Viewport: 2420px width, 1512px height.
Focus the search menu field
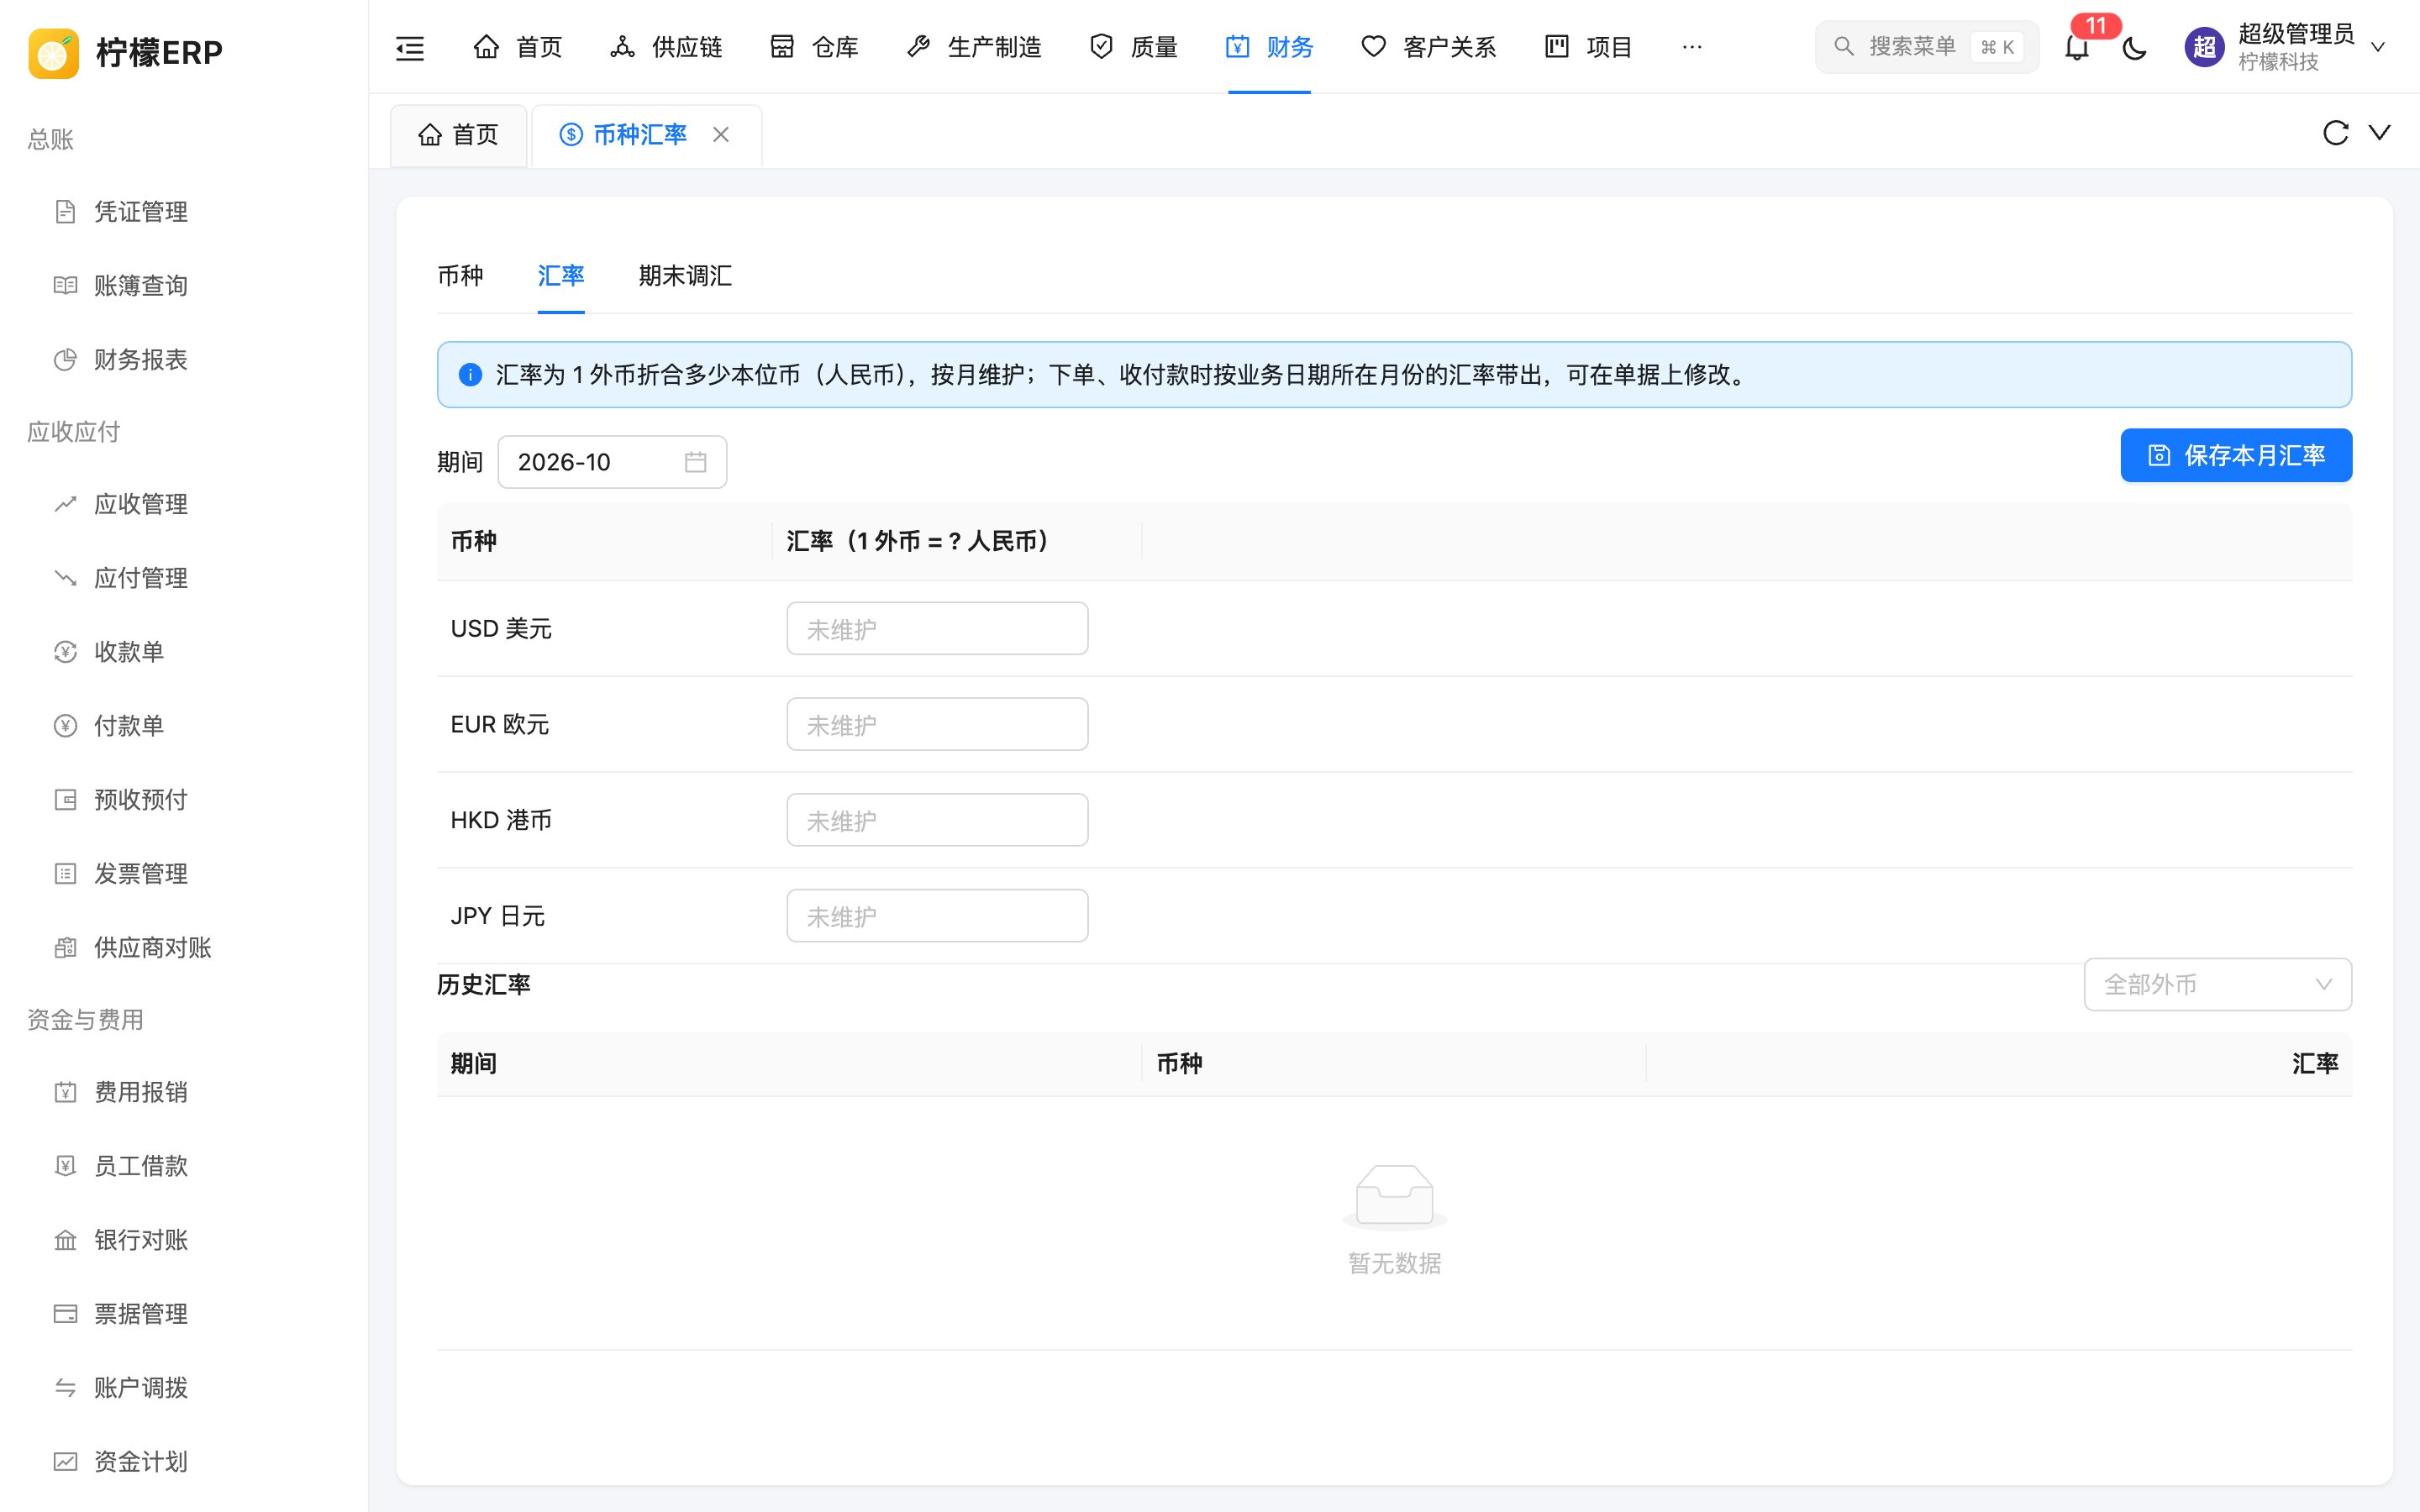1926,47
